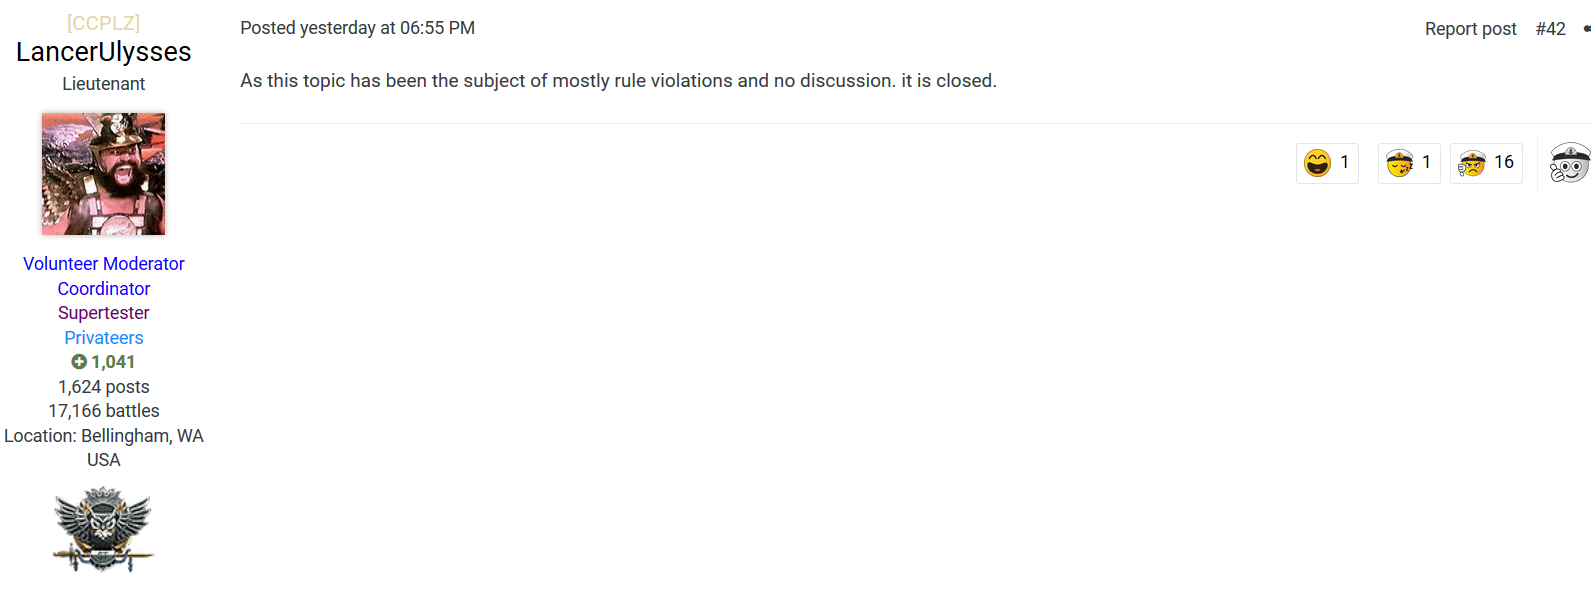1591x602 pixels.
Task: Click the 17,166 battles stat
Action: coord(103,411)
